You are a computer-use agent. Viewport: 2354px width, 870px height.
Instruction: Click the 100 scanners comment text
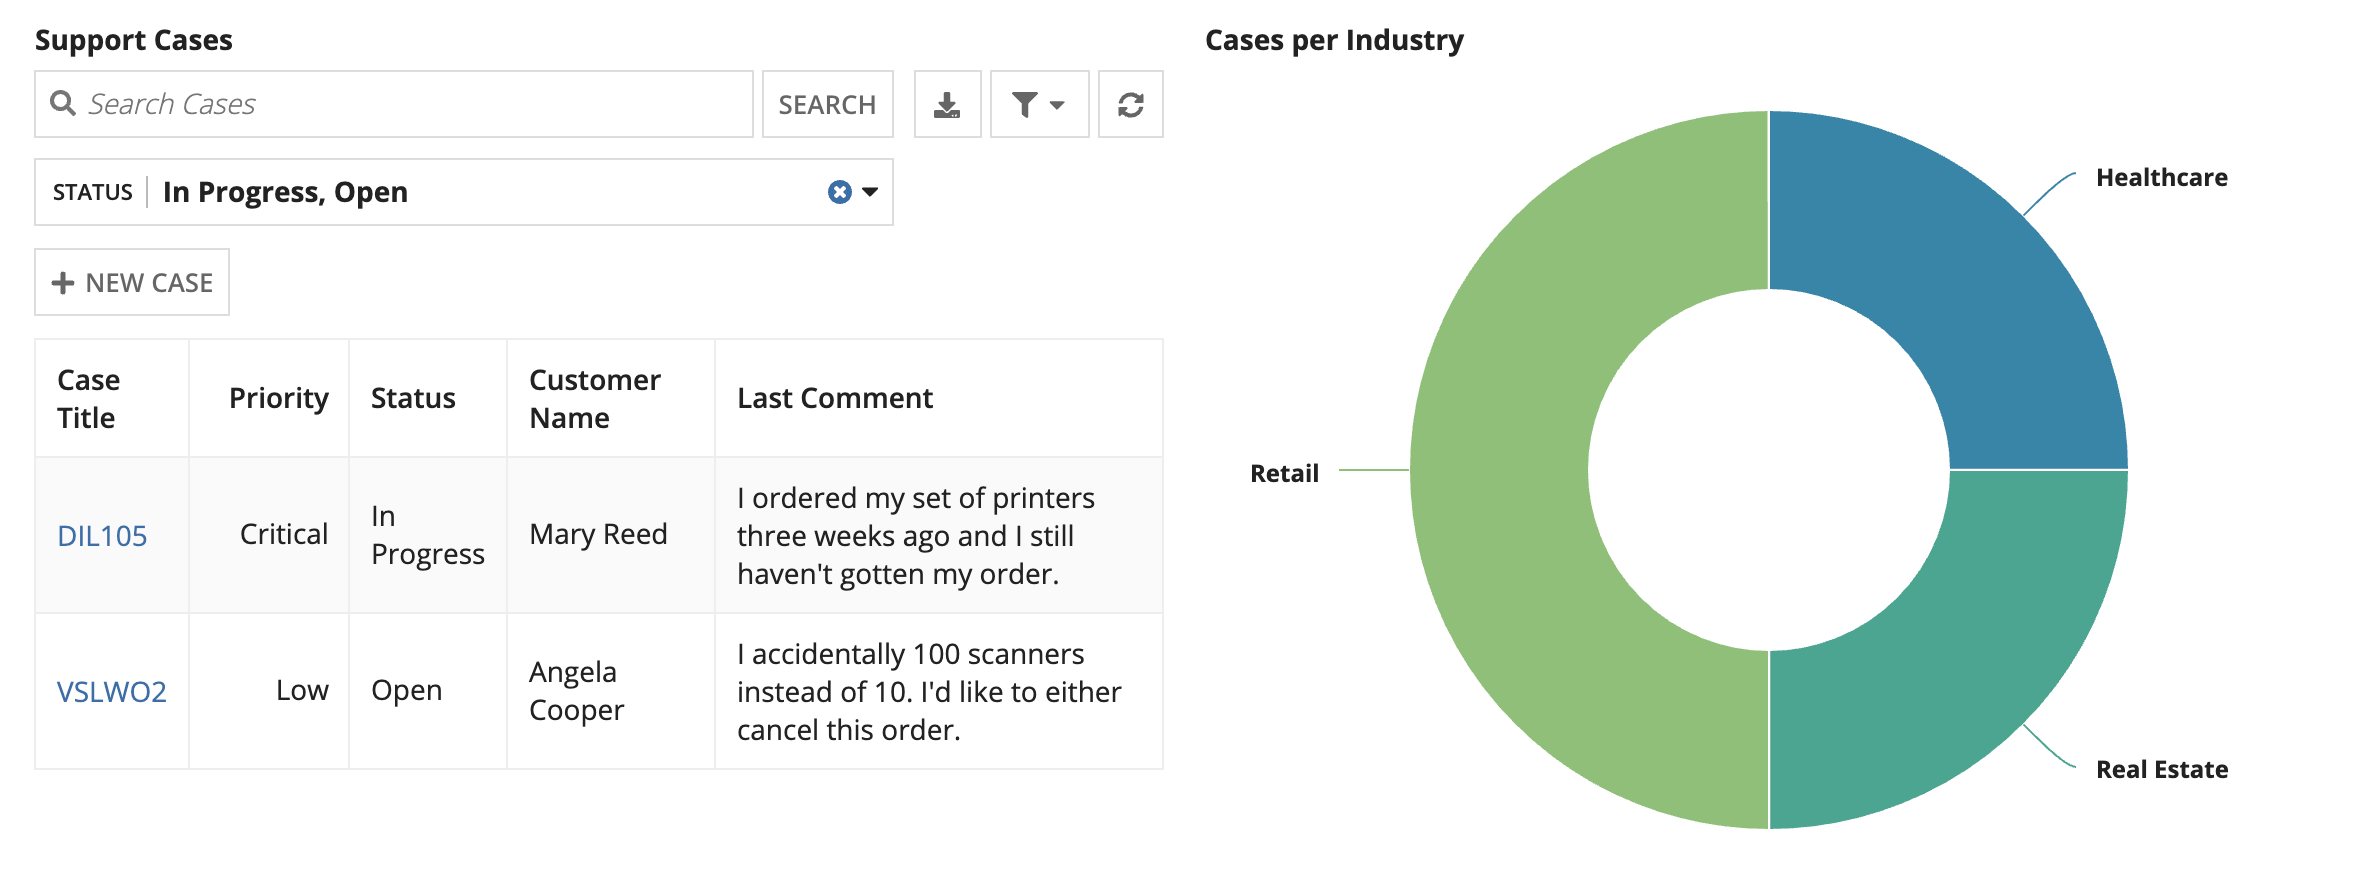click(929, 691)
